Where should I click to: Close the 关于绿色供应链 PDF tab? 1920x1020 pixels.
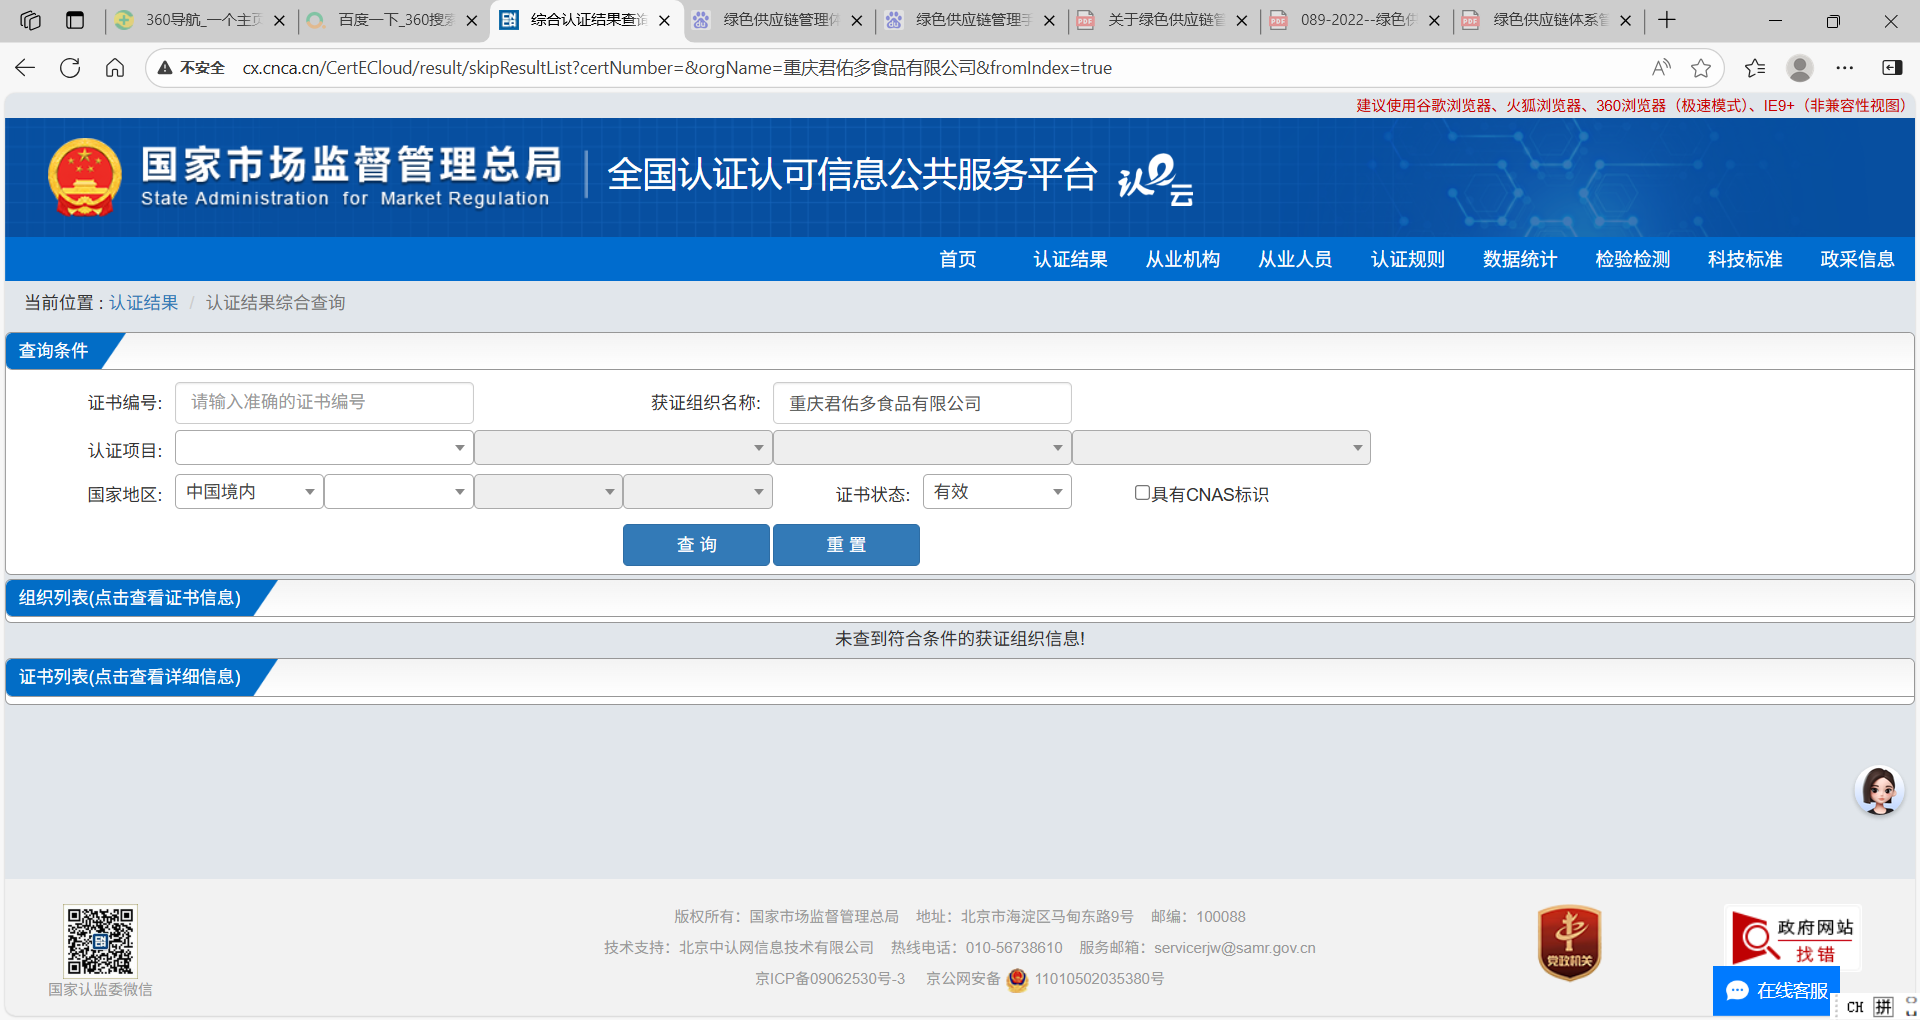(1242, 20)
